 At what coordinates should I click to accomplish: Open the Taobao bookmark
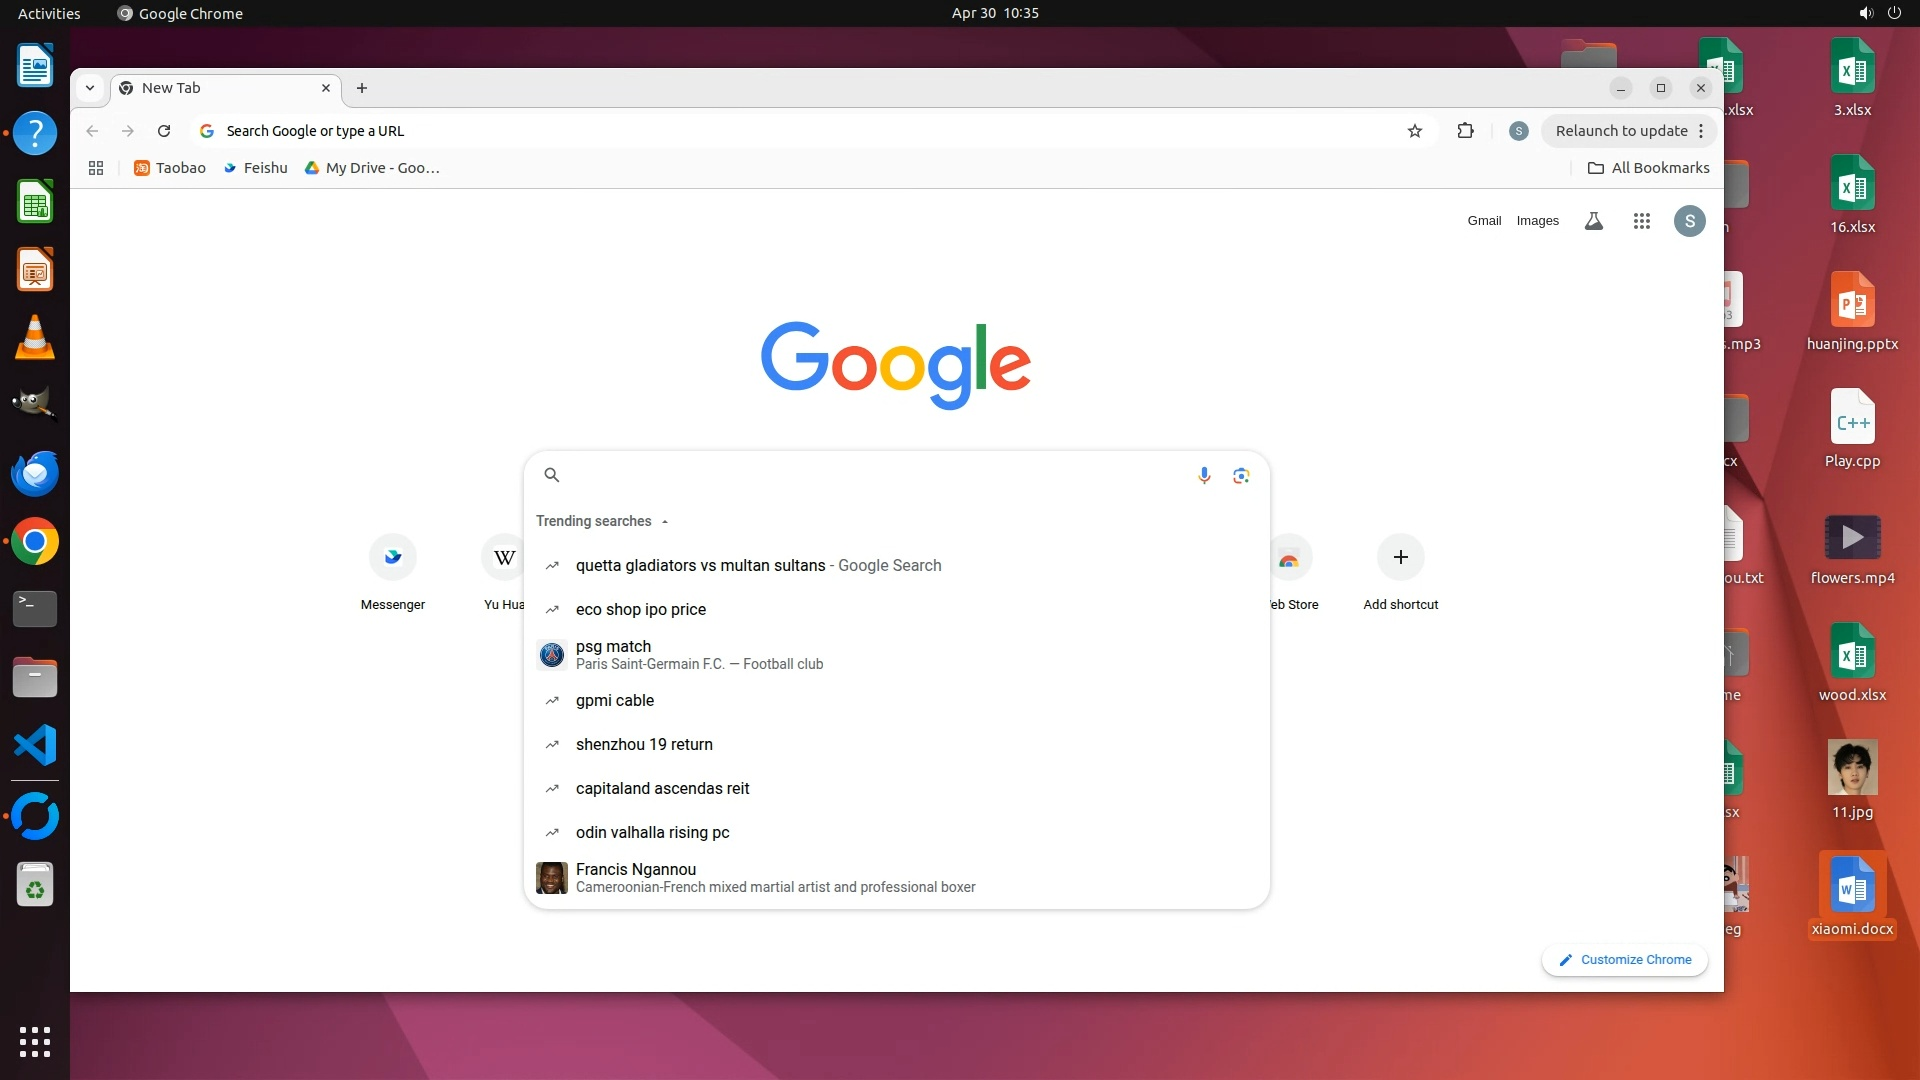click(170, 168)
